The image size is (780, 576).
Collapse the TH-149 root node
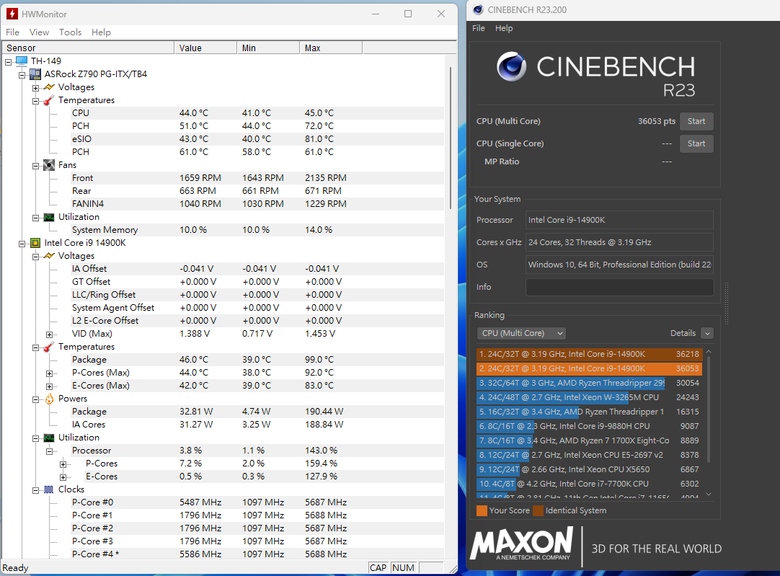(8, 62)
